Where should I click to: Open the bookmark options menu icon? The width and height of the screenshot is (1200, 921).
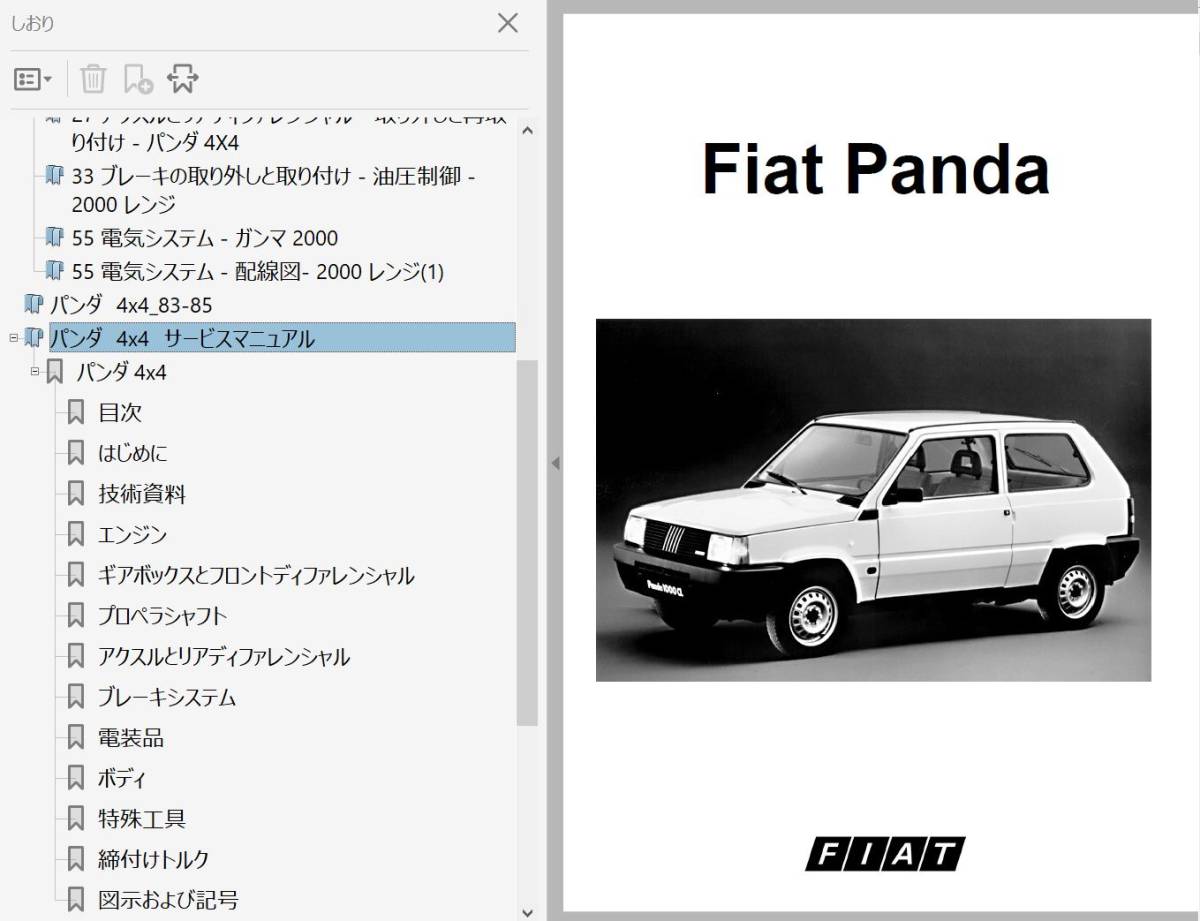click(x=32, y=79)
